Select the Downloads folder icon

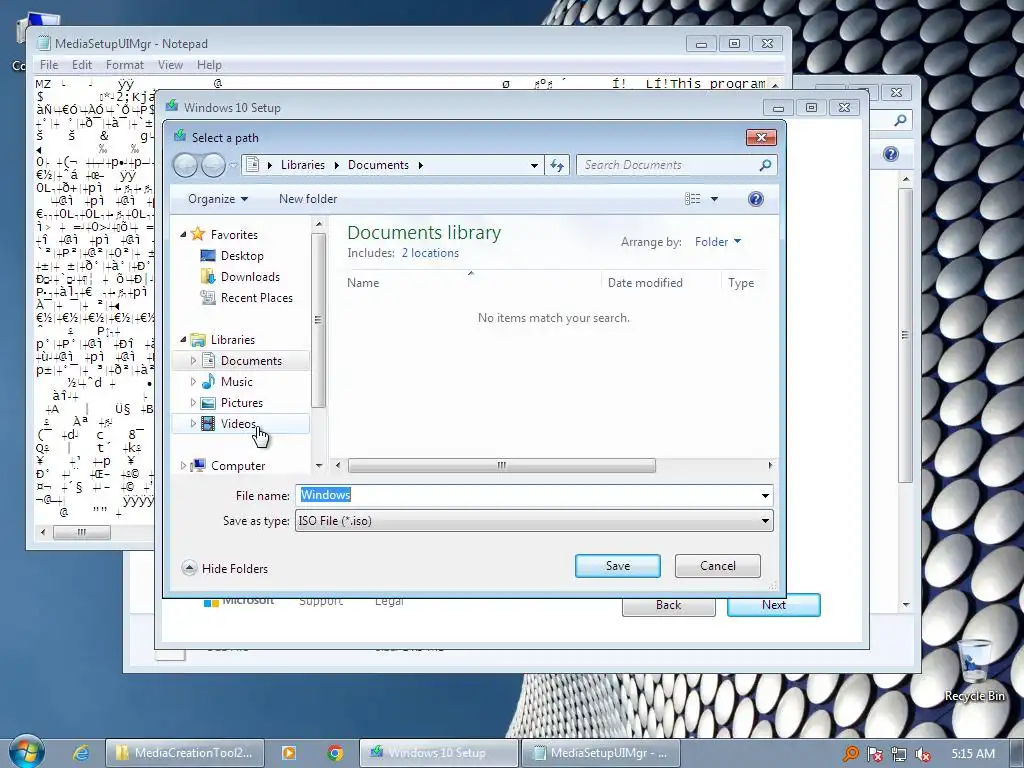pyautogui.click(x=208, y=276)
